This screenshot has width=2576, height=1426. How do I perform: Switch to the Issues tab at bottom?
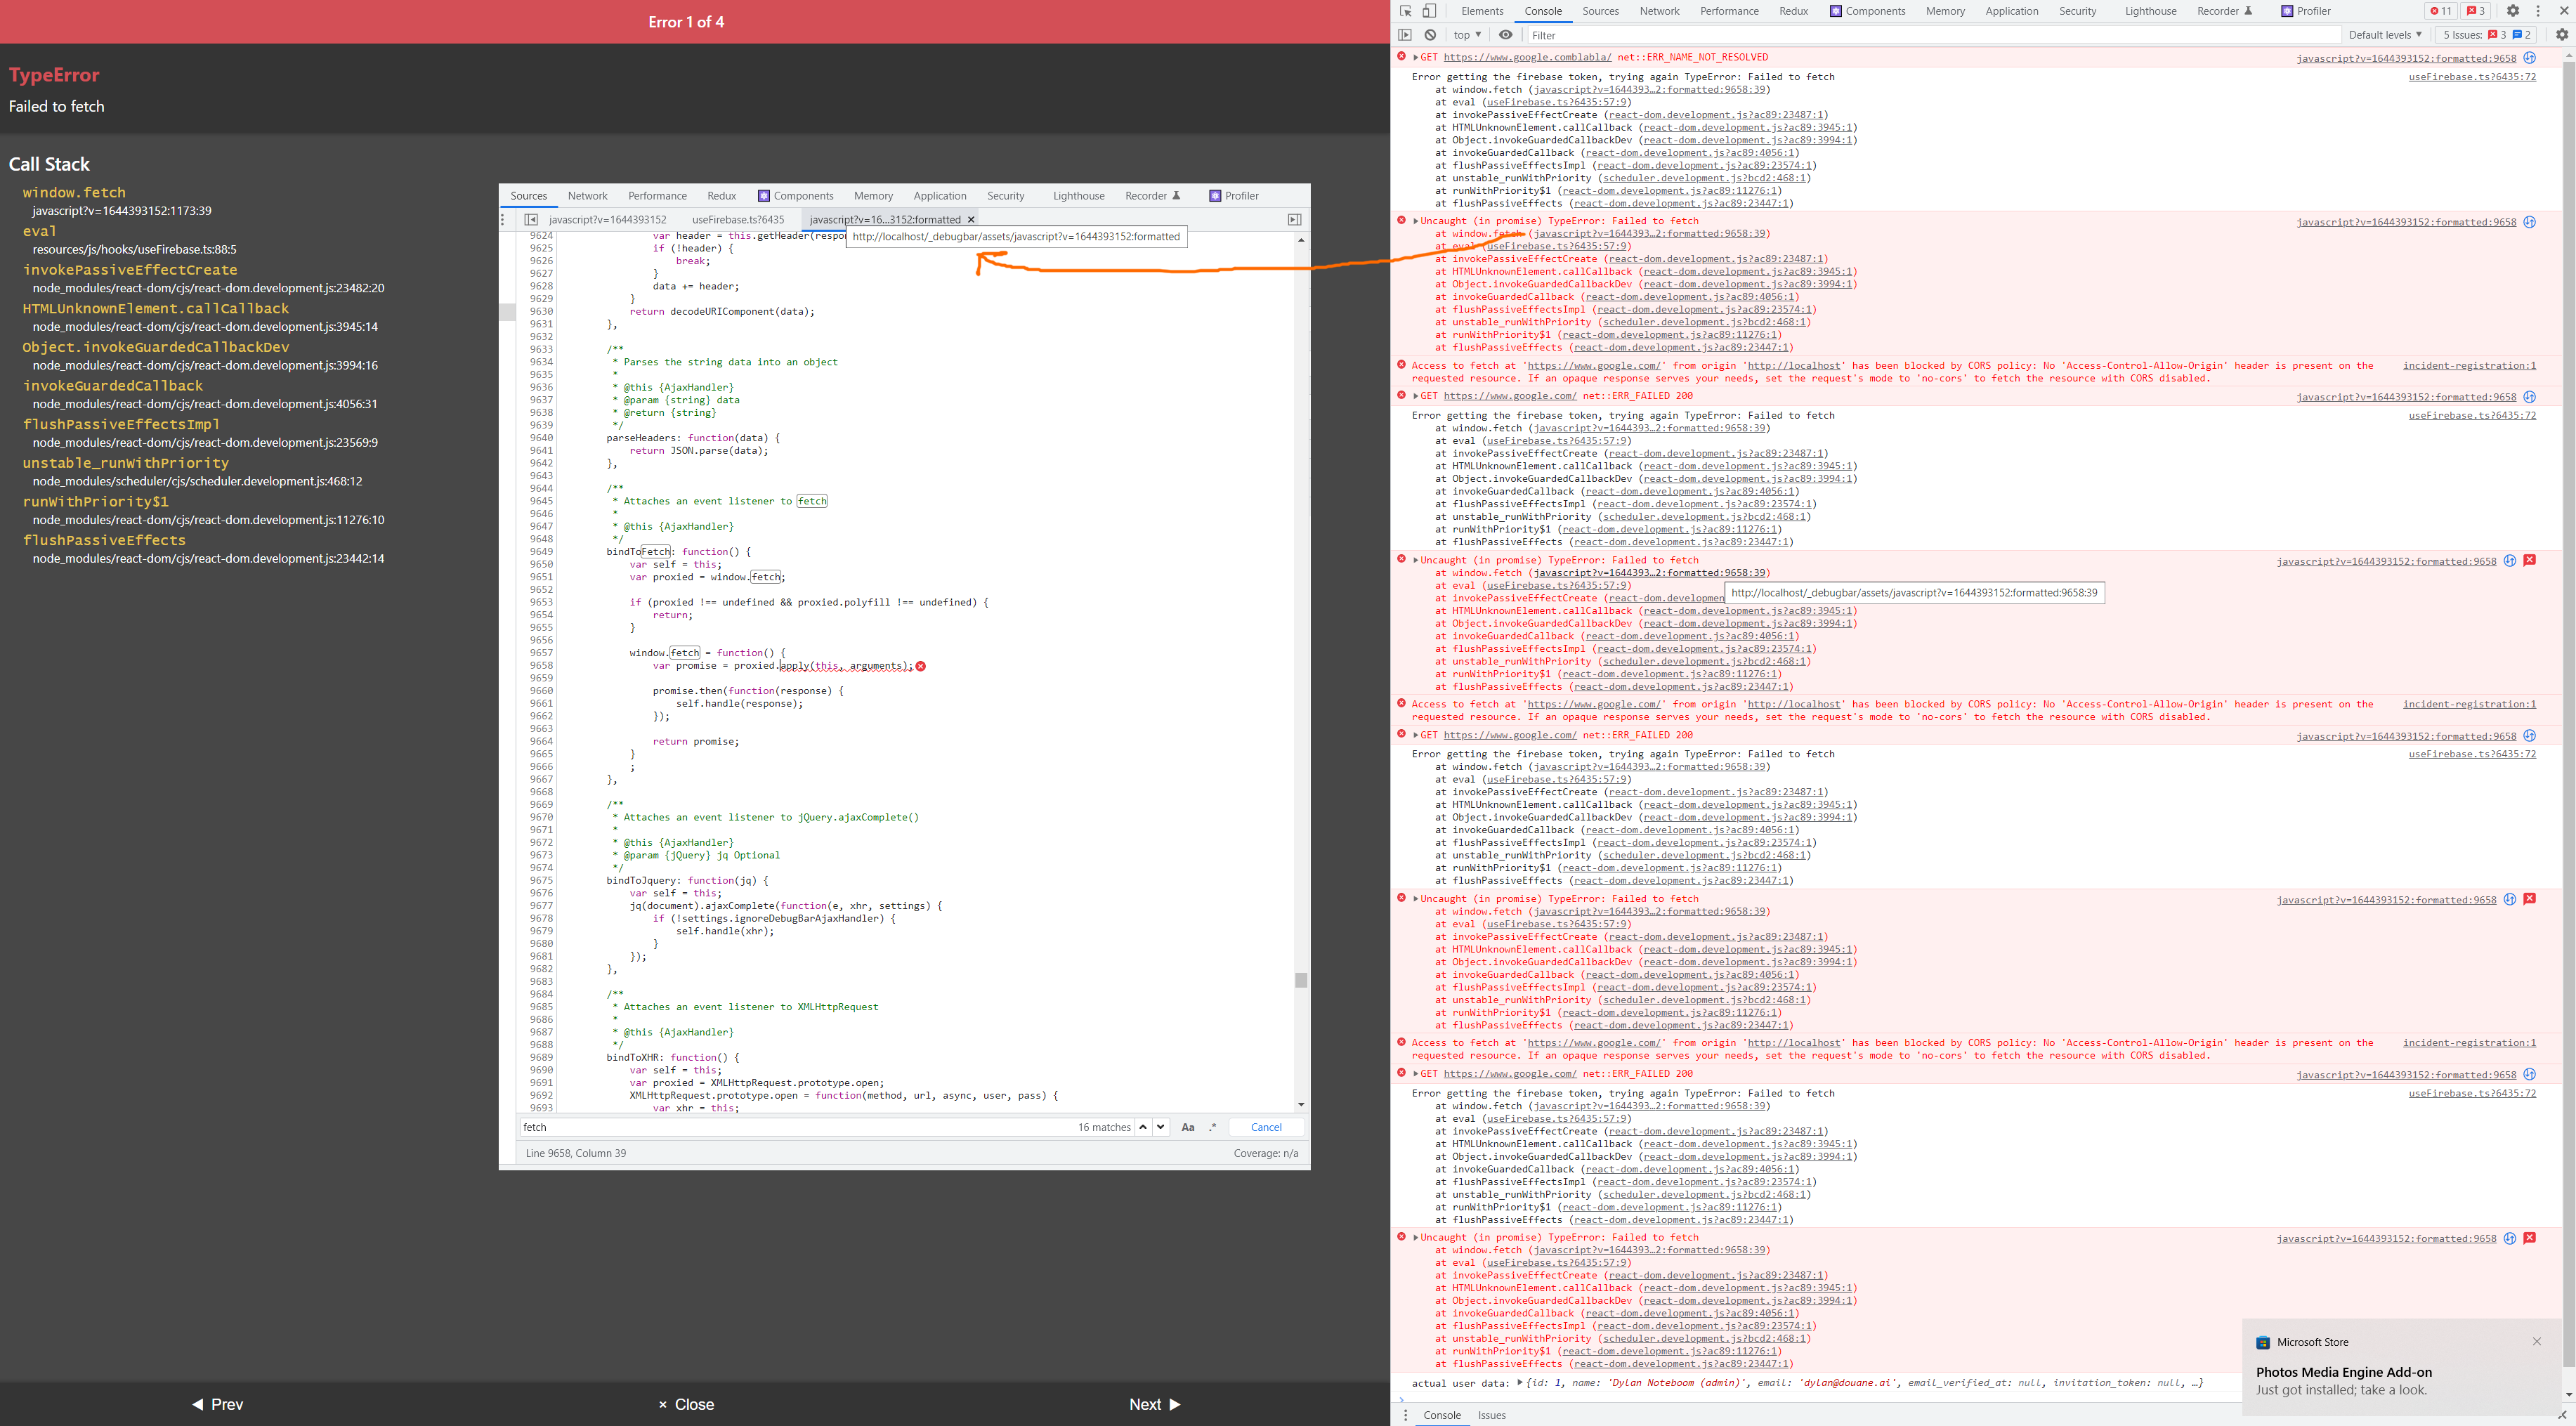(1492, 1415)
